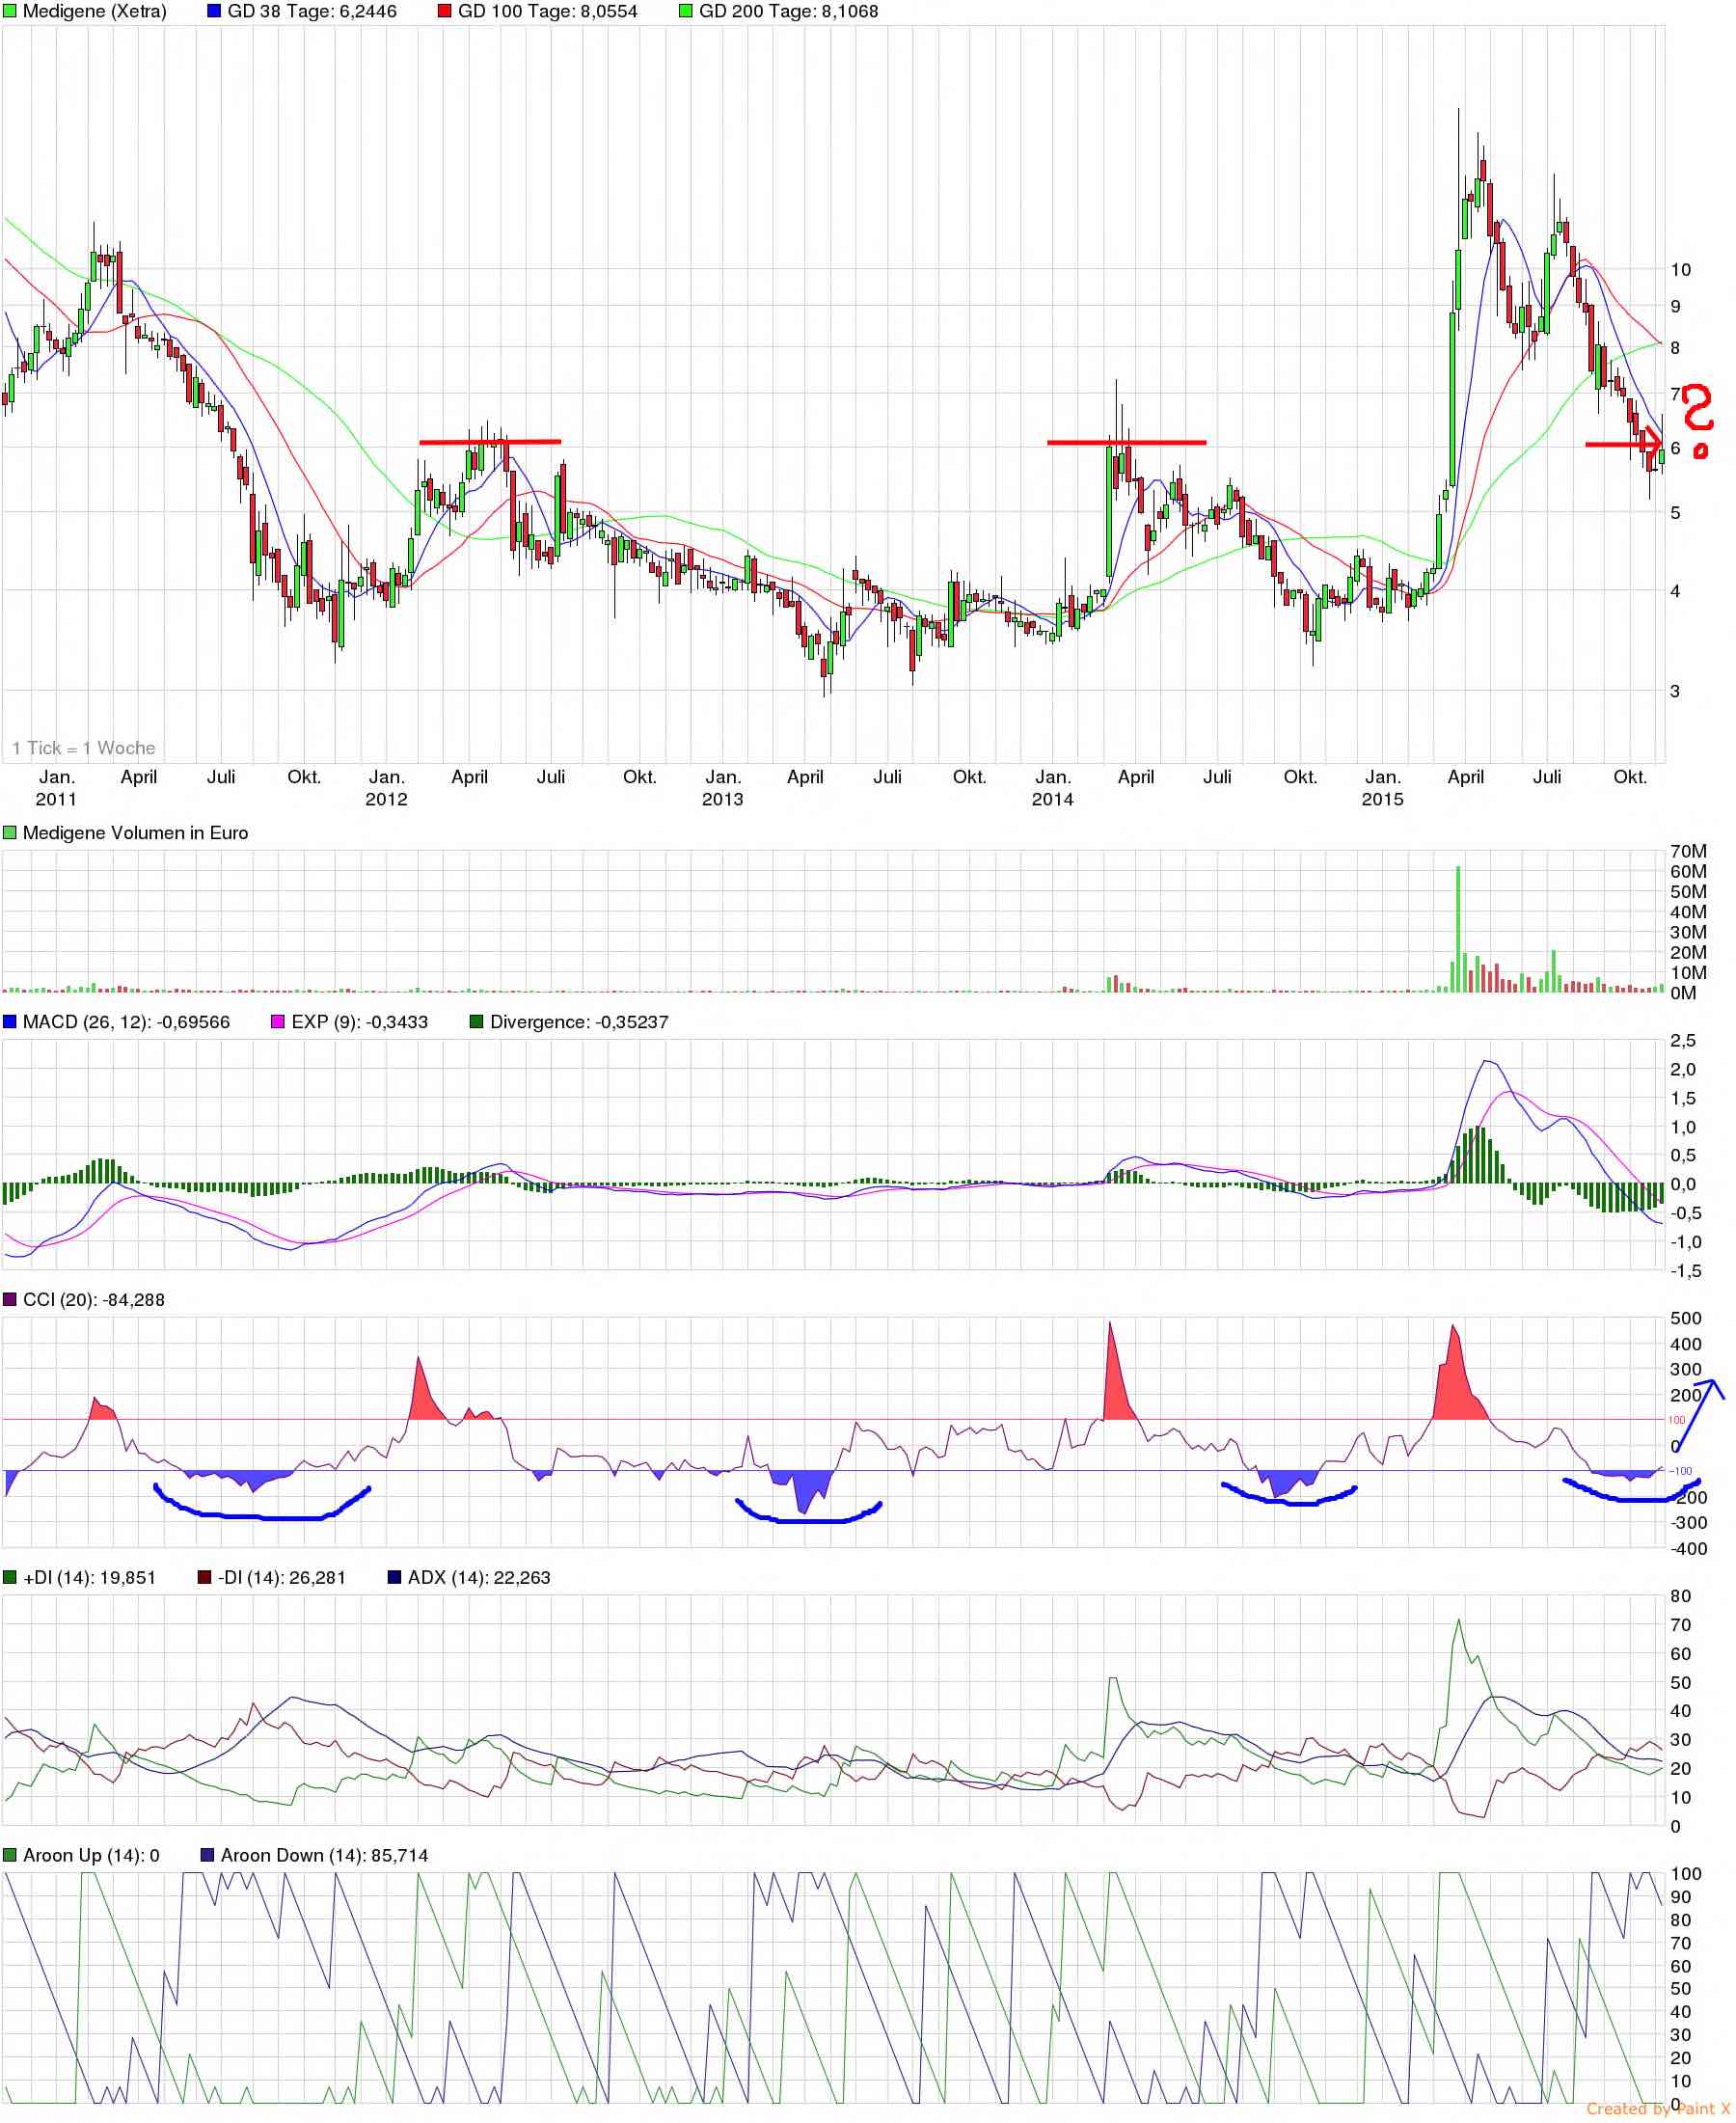Image resolution: width=1736 pixels, height=2123 pixels.
Task: Click the 2015 MACD blue line peak
Action: tap(1488, 1061)
